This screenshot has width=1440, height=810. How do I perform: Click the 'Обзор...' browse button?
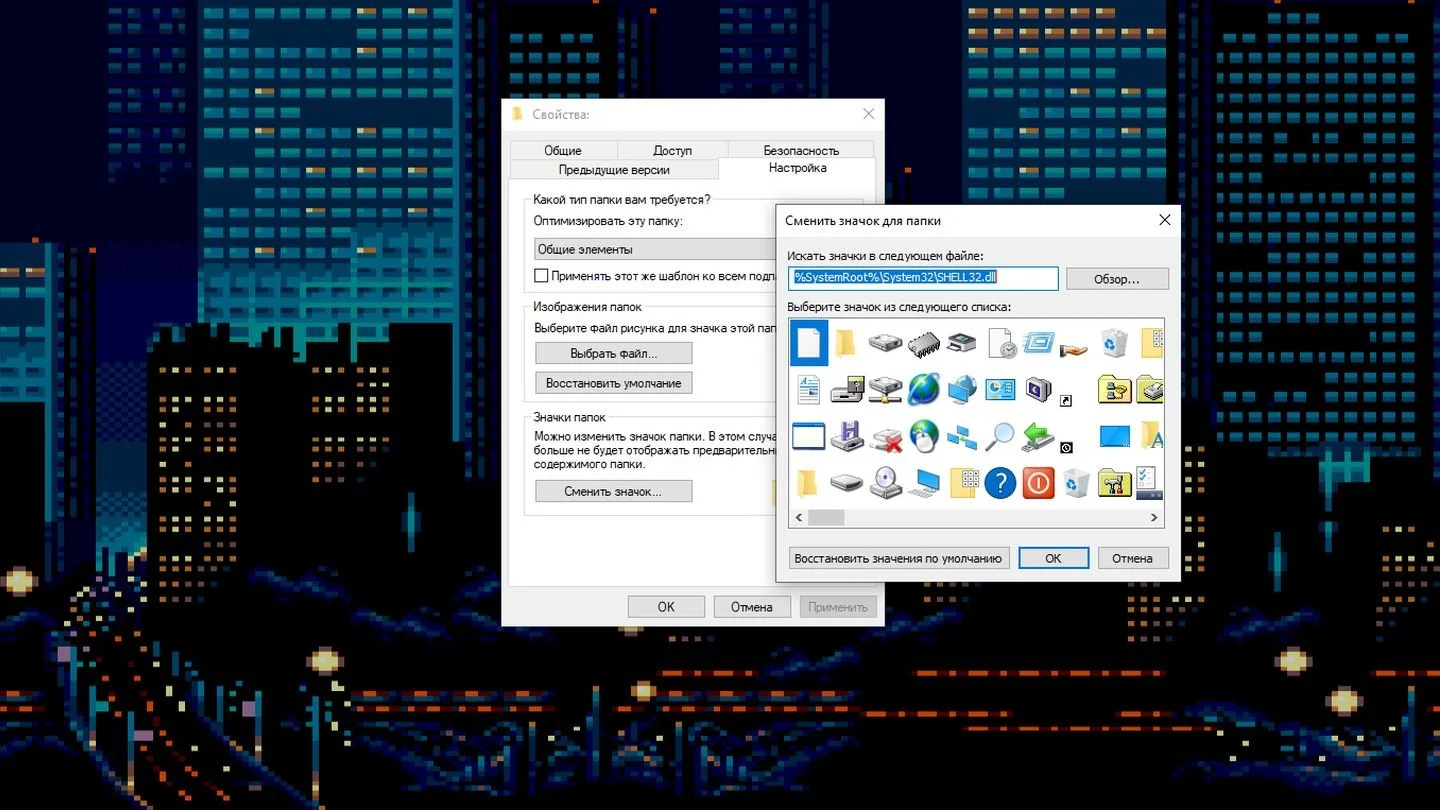click(x=1117, y=279)
